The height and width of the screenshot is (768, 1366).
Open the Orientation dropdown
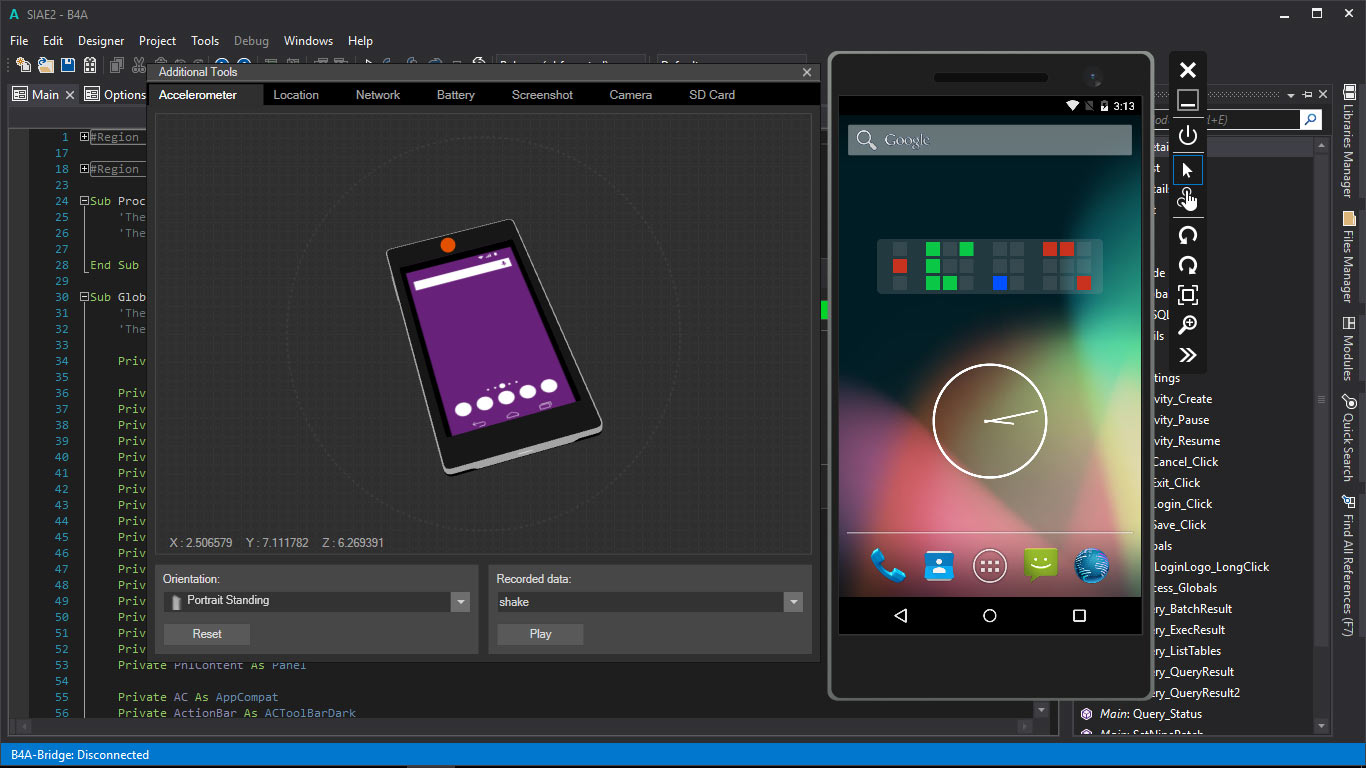click(460, 602)
